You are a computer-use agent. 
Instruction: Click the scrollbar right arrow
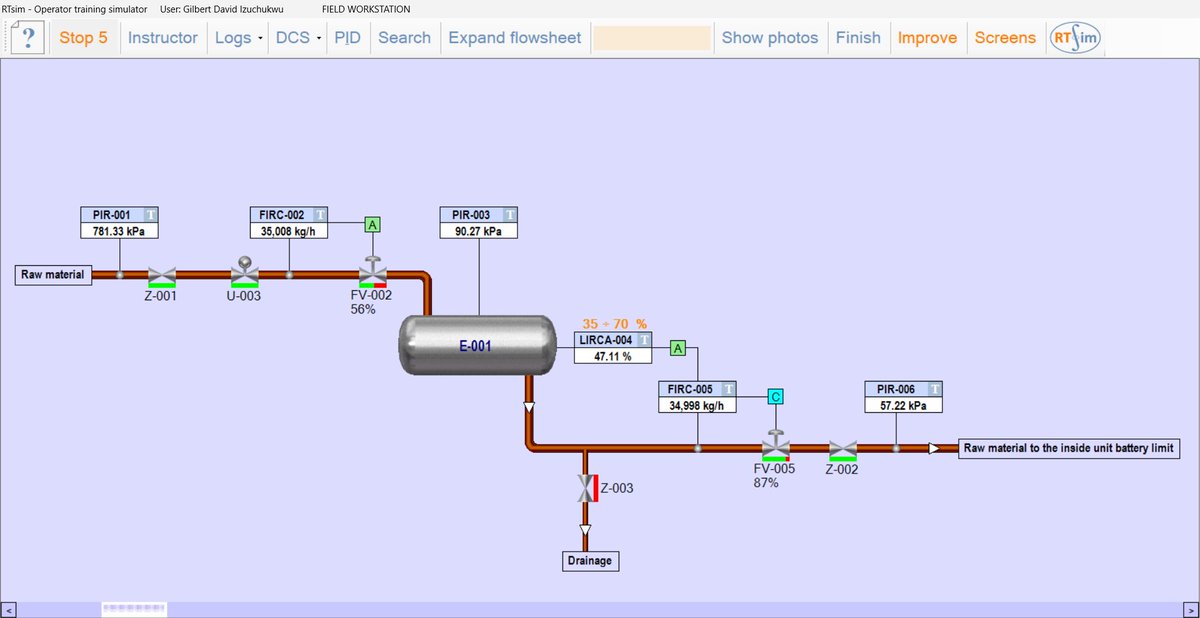[1192, 609]
